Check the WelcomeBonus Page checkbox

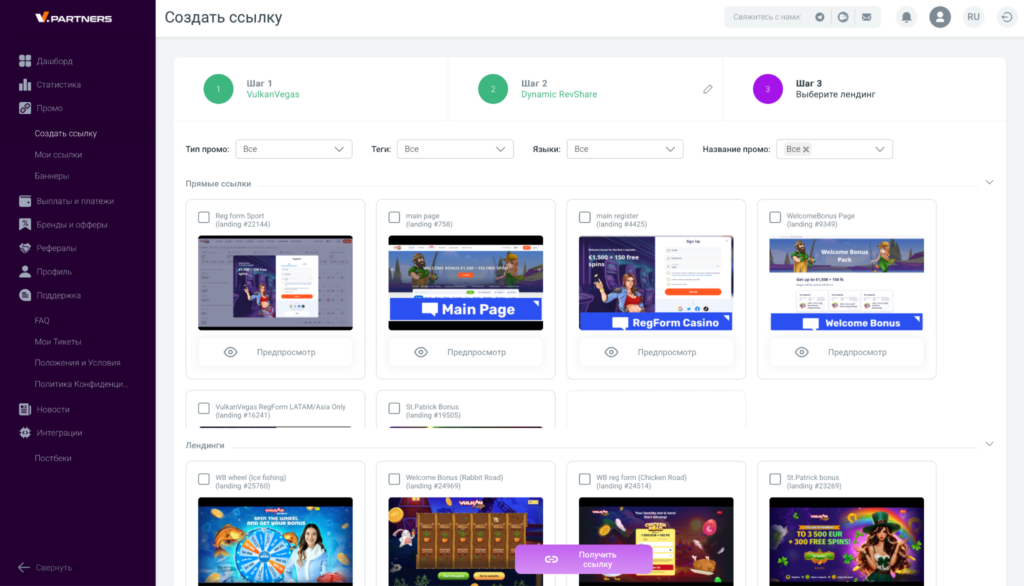[x=775, y=217]
